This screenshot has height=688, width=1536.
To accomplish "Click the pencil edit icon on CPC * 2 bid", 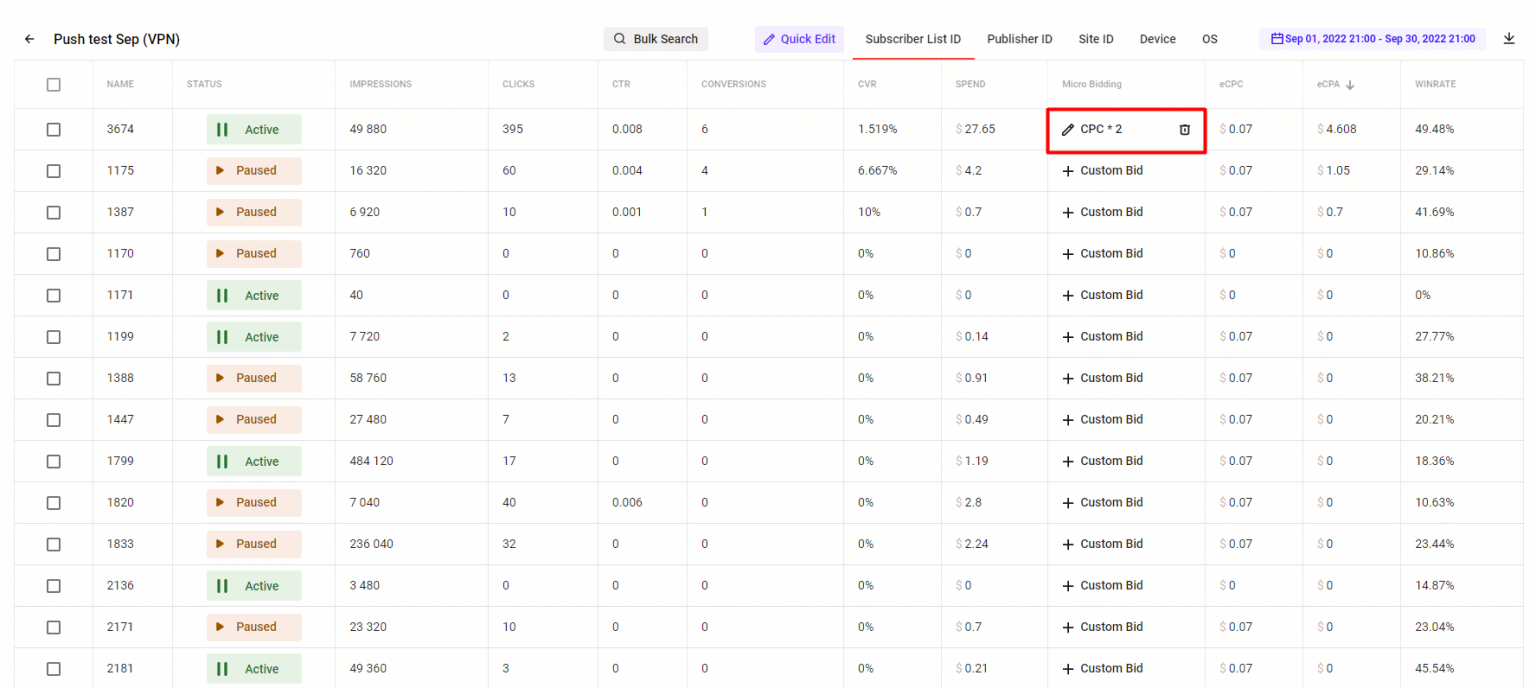I will click(1067, 129).
